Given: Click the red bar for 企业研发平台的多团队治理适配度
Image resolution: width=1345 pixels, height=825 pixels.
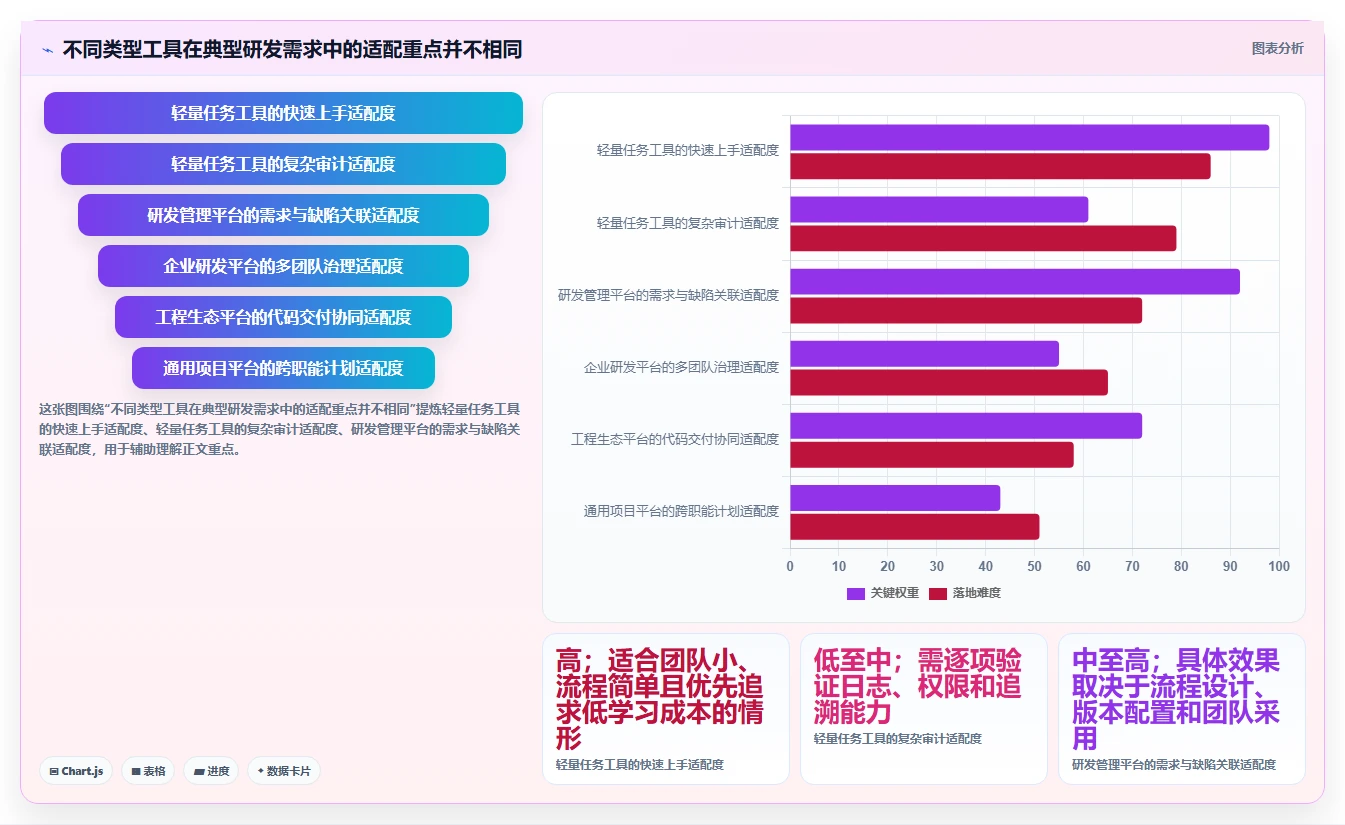Looking at the screenshot, I should pos(949,382).
